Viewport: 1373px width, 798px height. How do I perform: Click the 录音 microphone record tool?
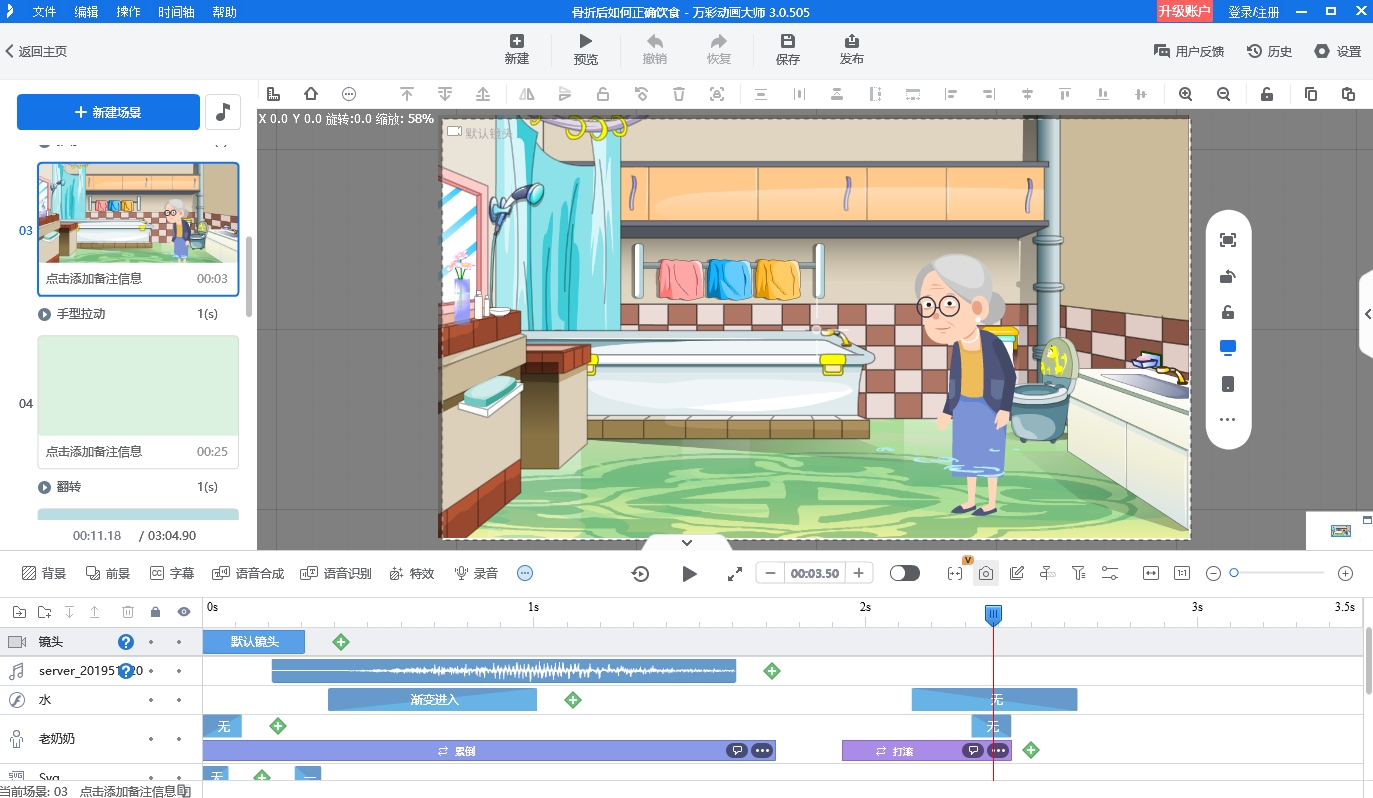coord(476,573)
